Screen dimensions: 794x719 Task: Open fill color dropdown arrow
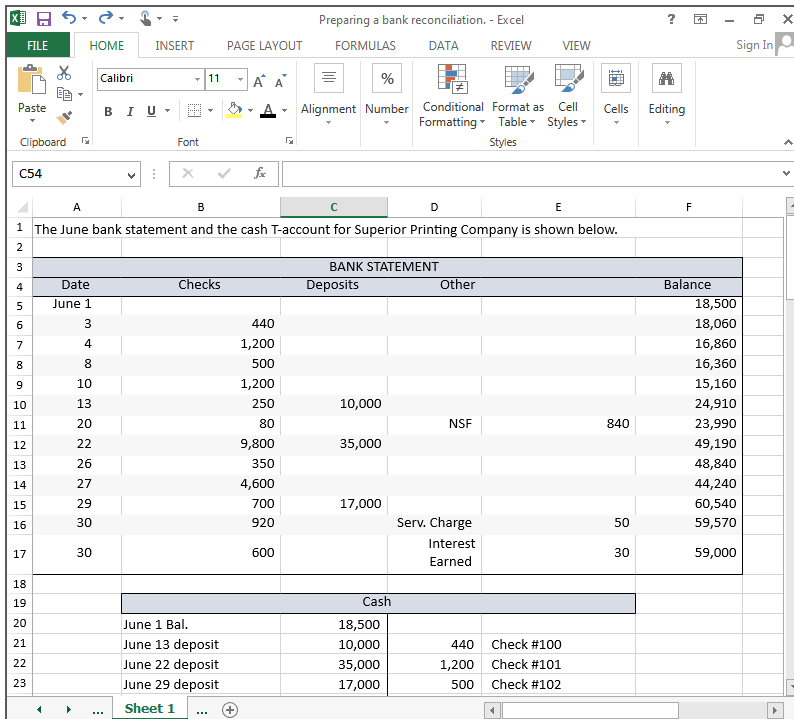point(250,110)
